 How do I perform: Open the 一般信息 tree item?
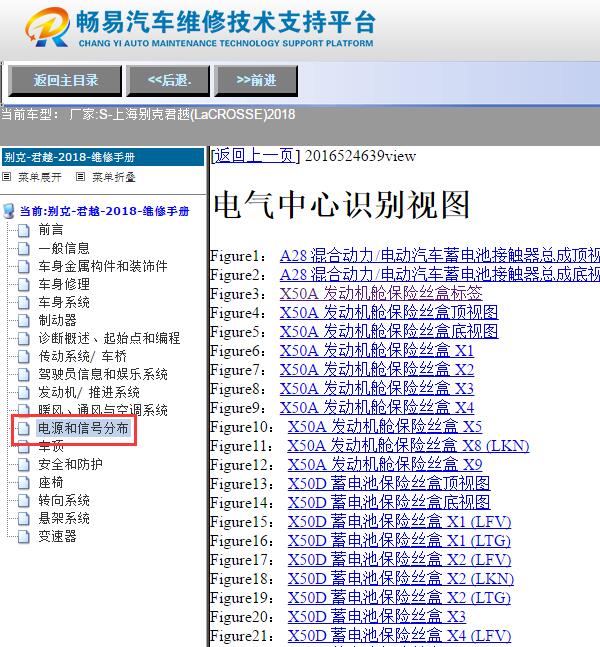pyautogui.click(x=64, y=248)
